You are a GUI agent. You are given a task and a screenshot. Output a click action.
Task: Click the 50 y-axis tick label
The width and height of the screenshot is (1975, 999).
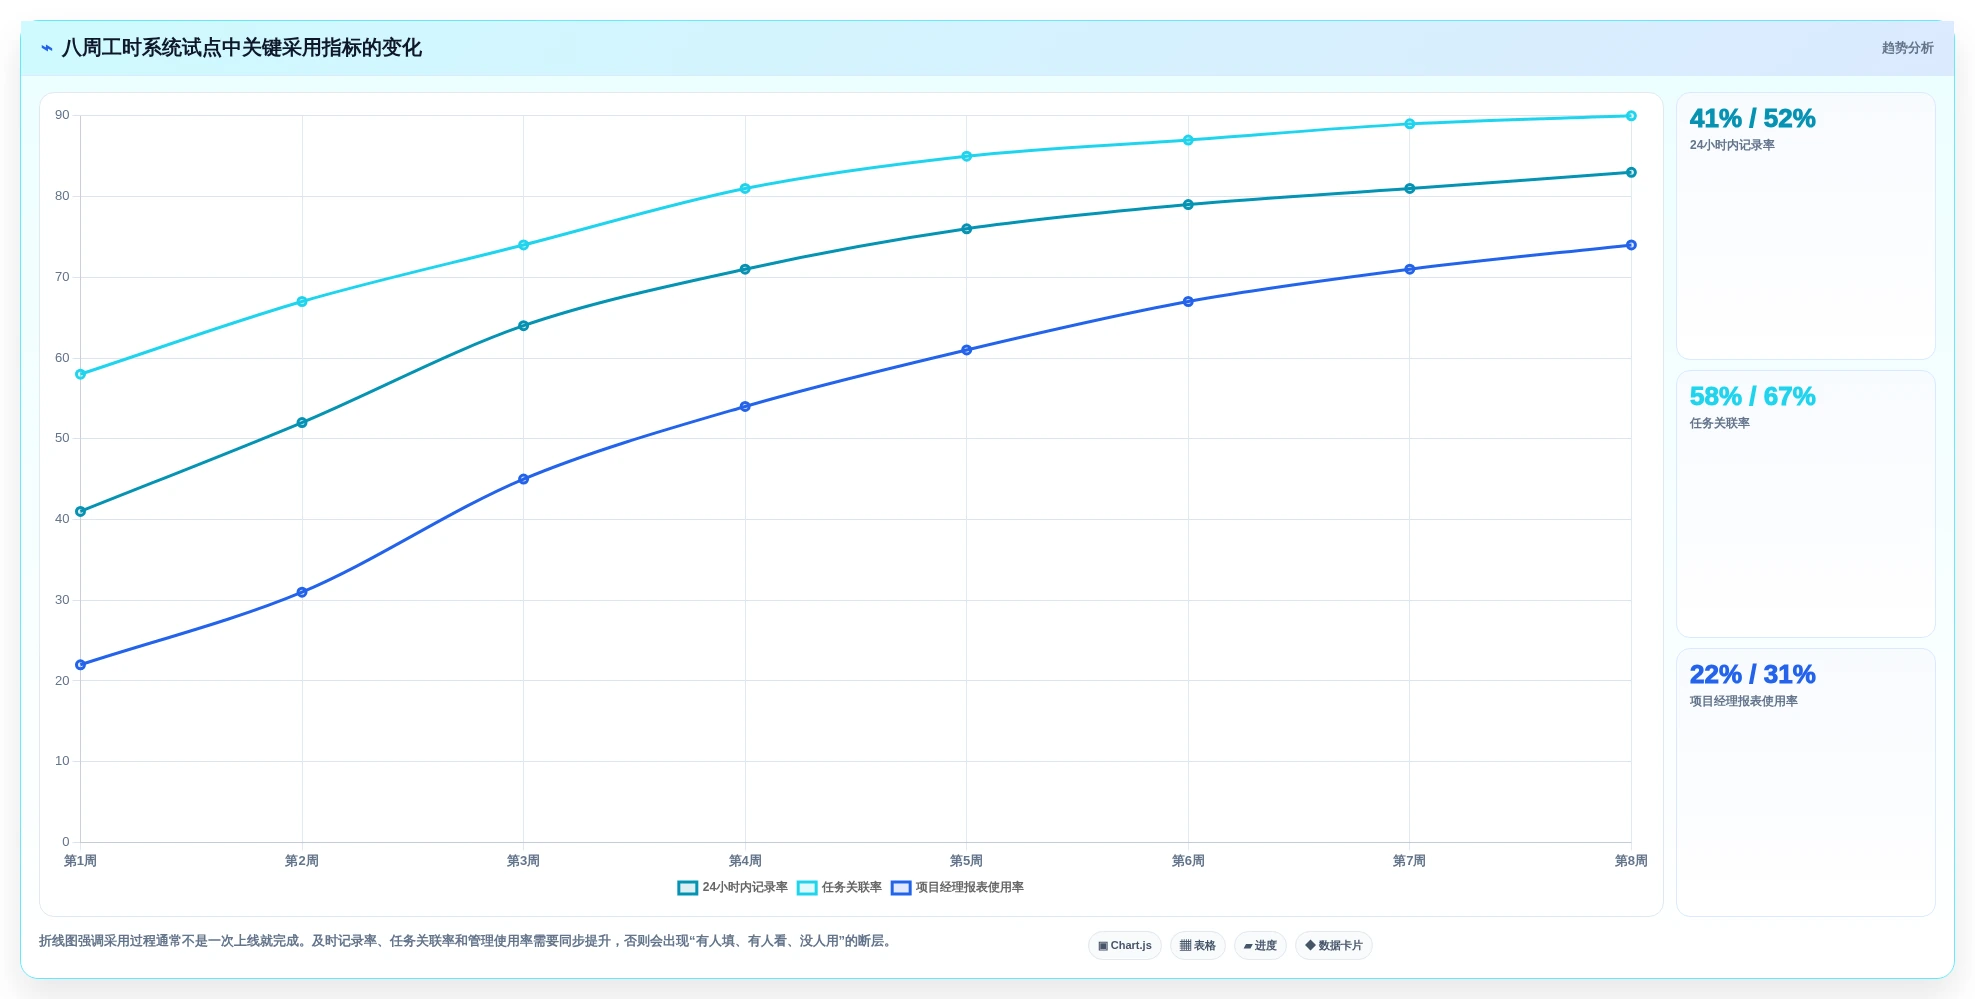coord(62,438)
